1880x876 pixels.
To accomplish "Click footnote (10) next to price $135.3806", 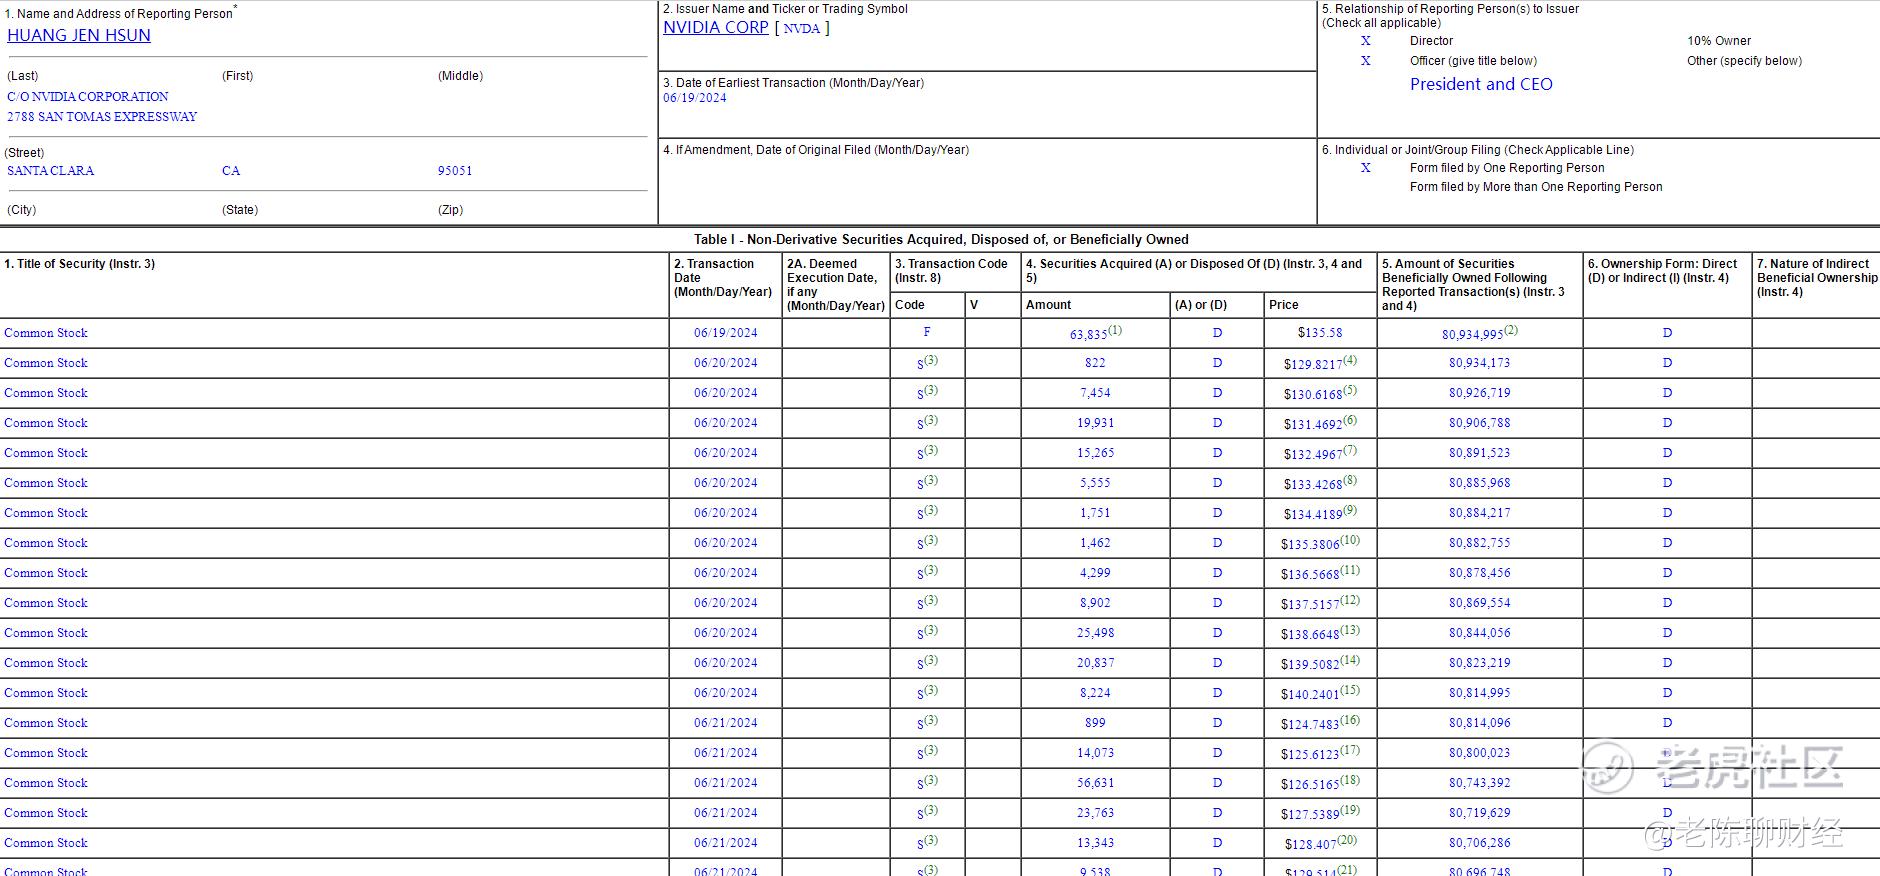I will point(1351,539).
